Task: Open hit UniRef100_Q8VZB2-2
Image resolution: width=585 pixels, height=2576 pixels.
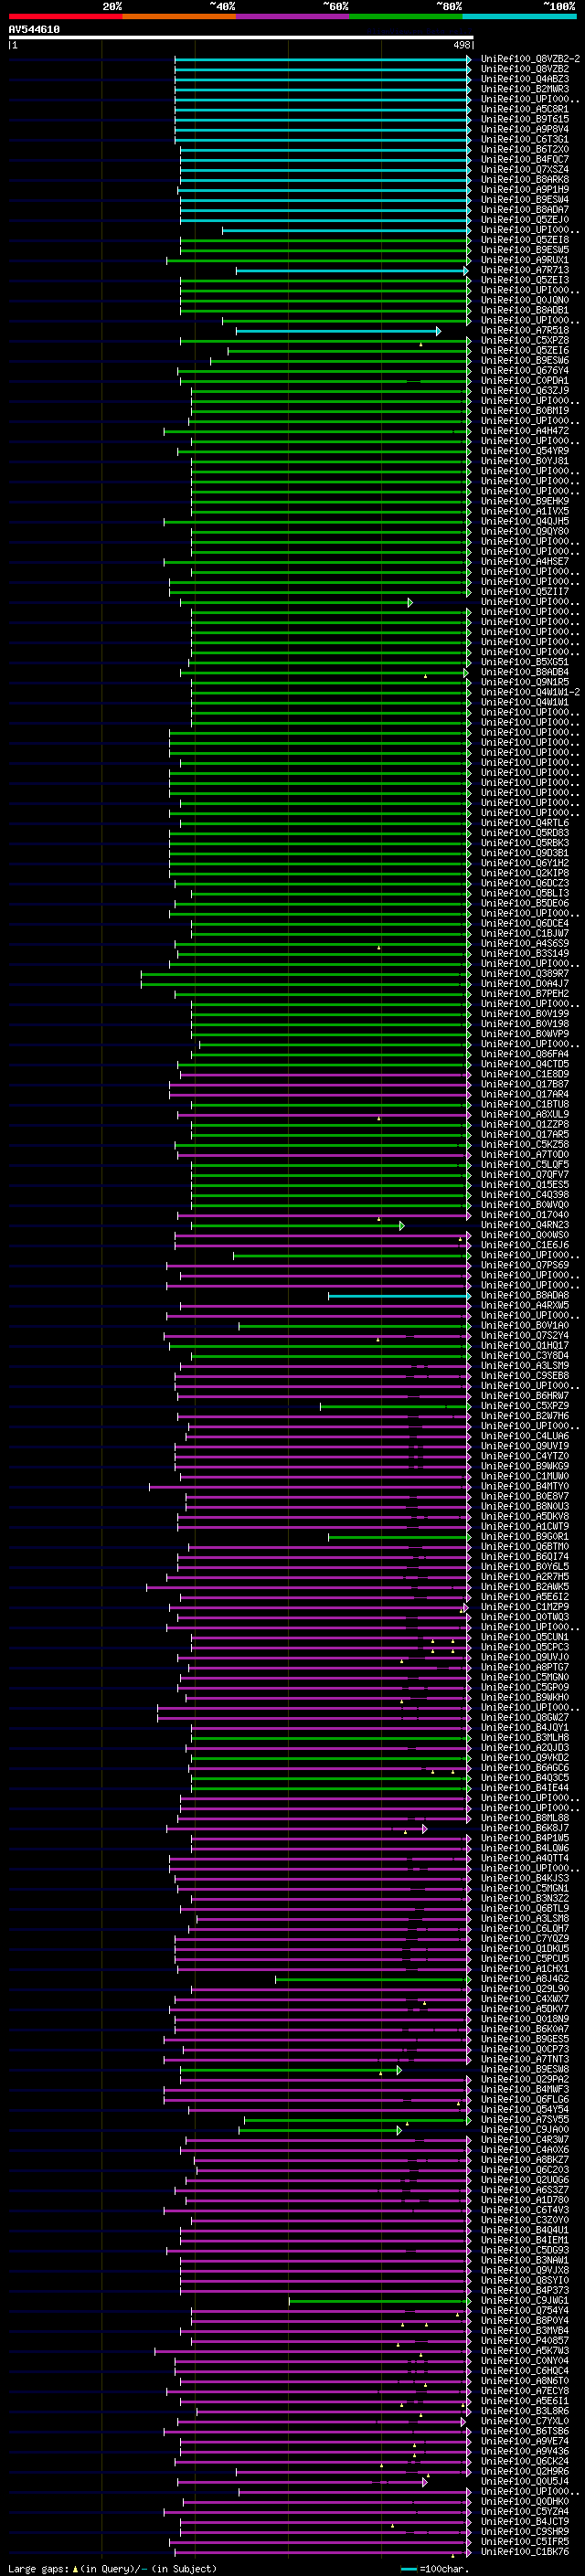Action: pyautogui.click(x=530, y=59)
